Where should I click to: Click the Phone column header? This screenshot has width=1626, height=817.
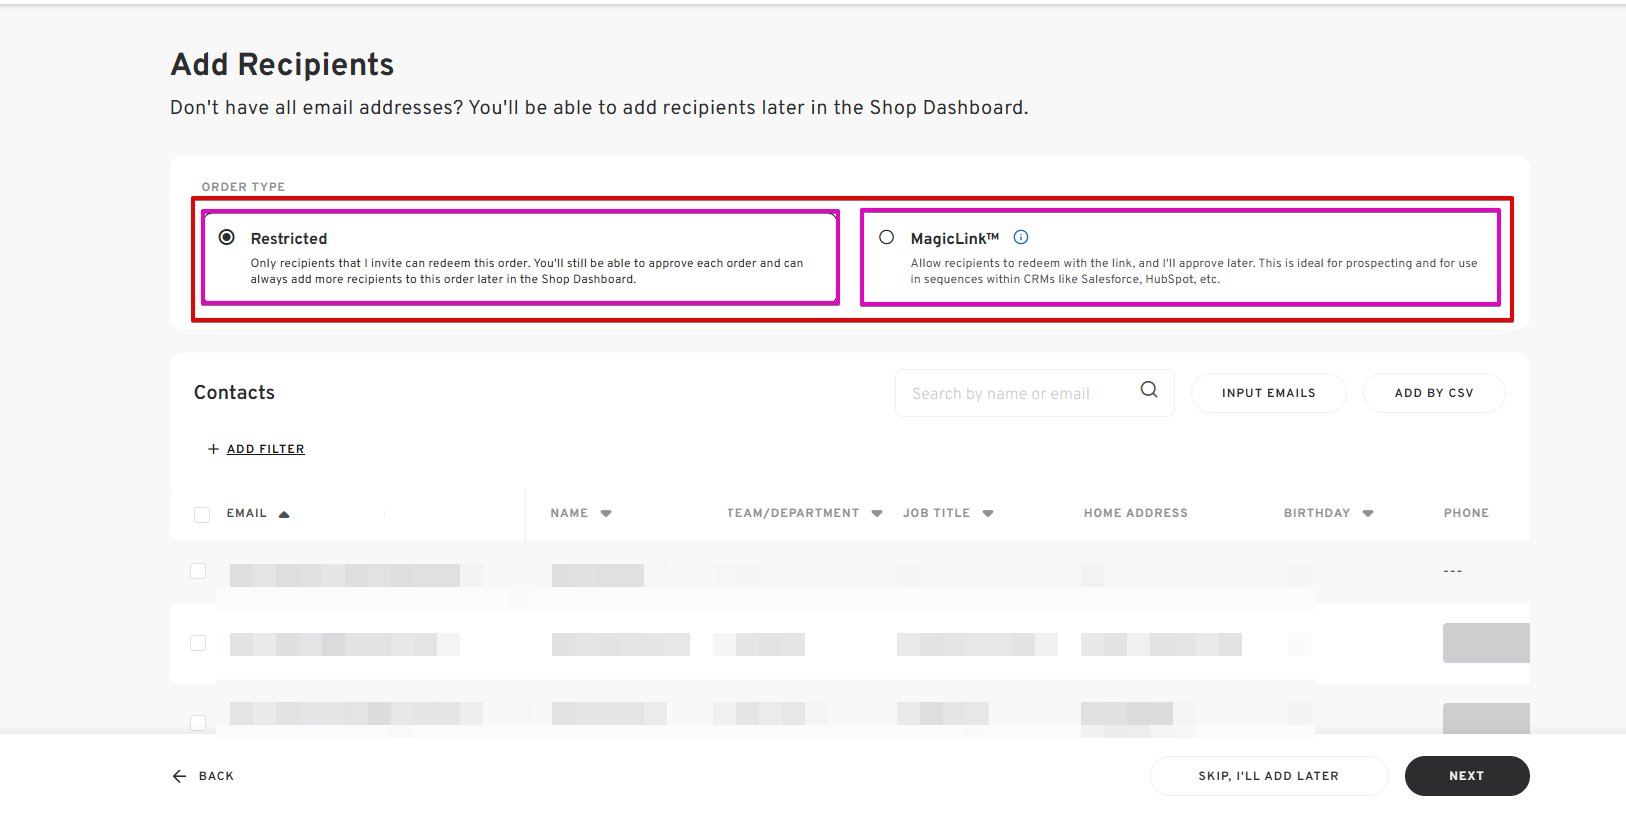[x=1466, y=513]
